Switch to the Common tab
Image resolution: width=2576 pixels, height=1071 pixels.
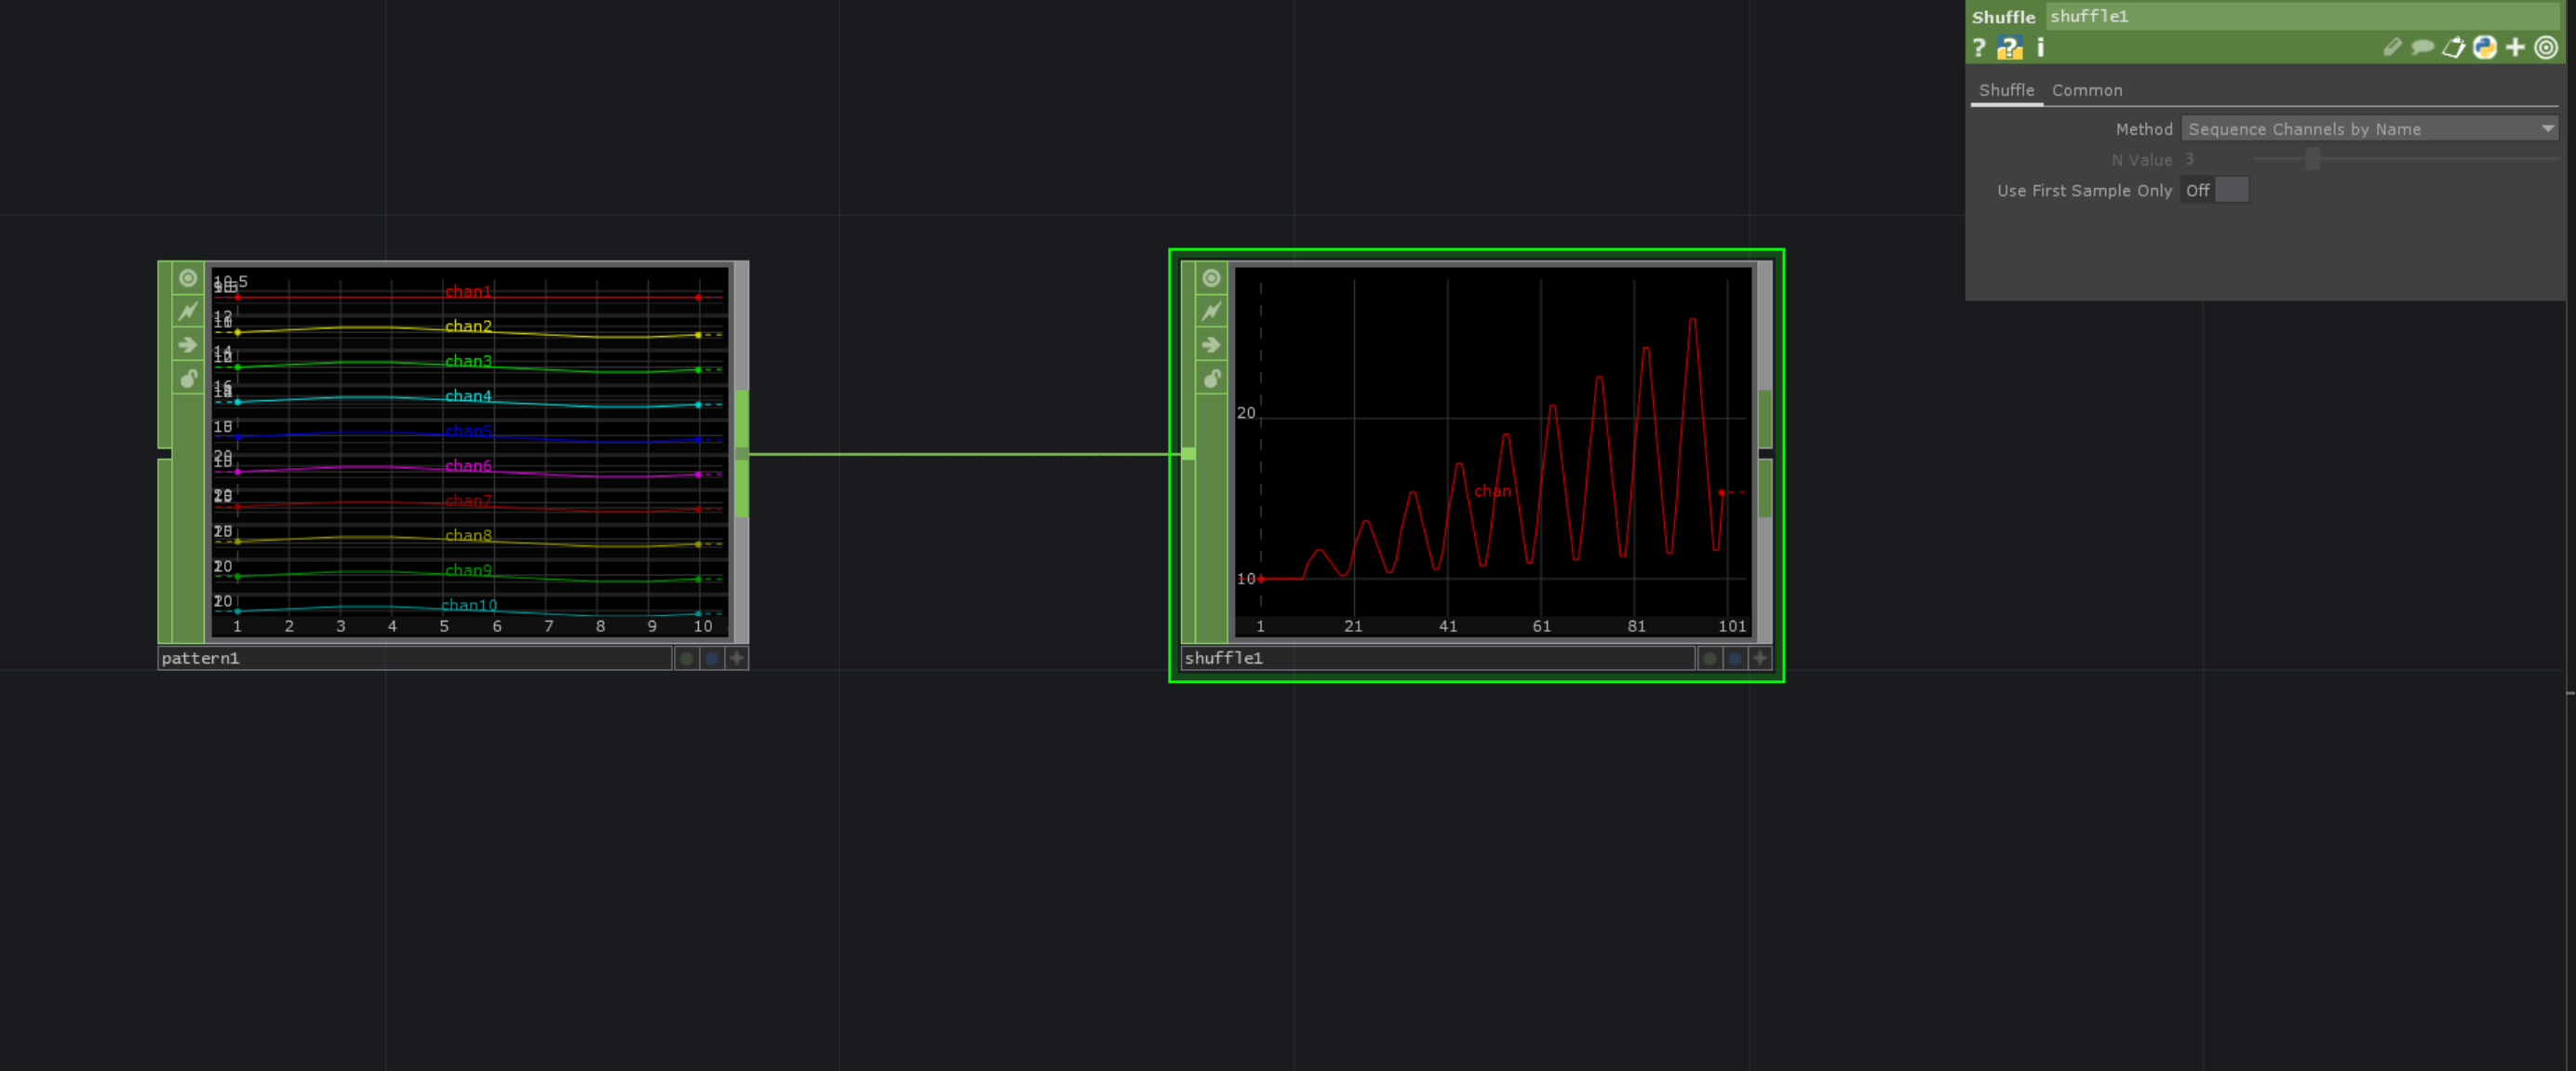[x=2086, y=90]
